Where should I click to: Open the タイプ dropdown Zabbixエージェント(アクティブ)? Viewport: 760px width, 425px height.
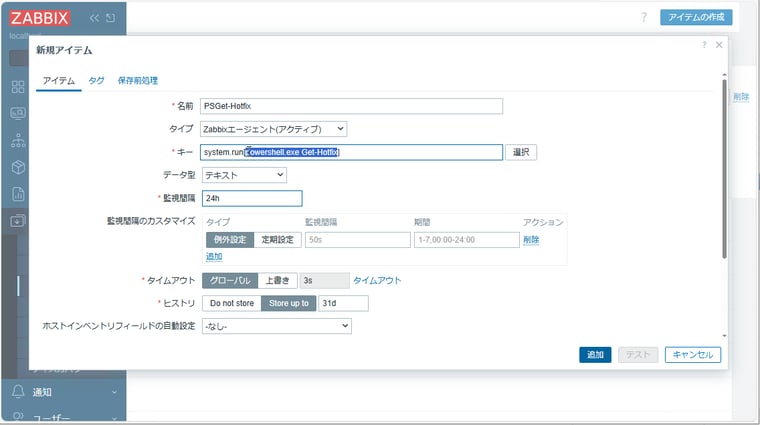tap(274, 129)
